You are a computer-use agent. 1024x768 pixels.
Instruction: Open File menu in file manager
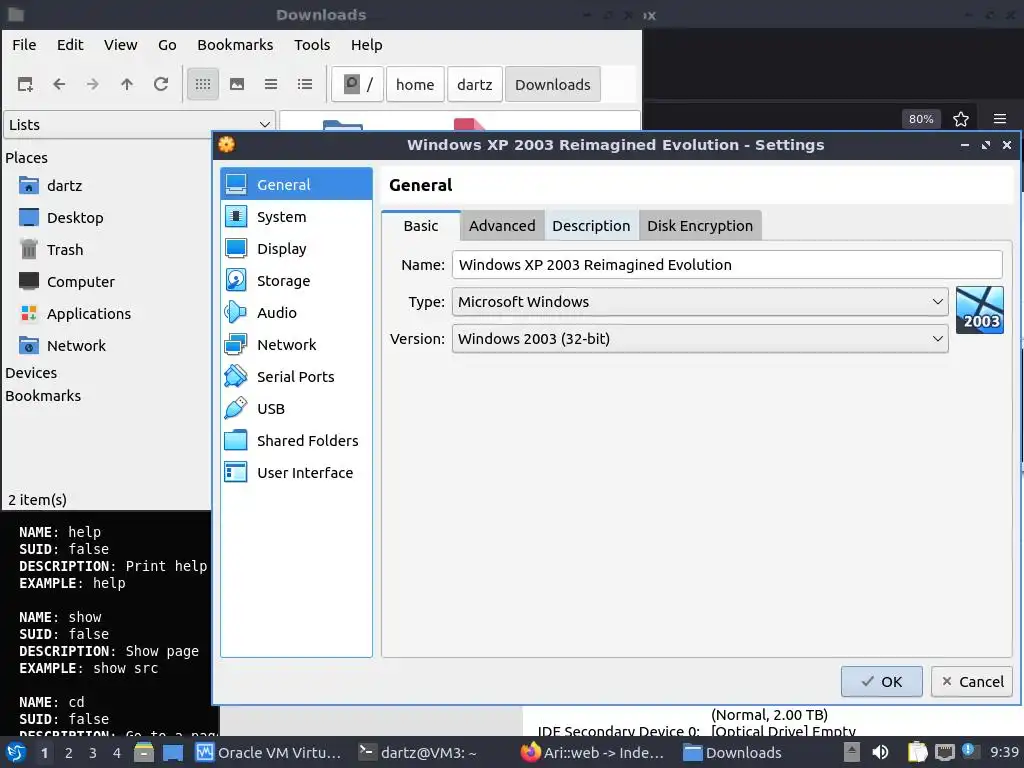pos(24,45)
